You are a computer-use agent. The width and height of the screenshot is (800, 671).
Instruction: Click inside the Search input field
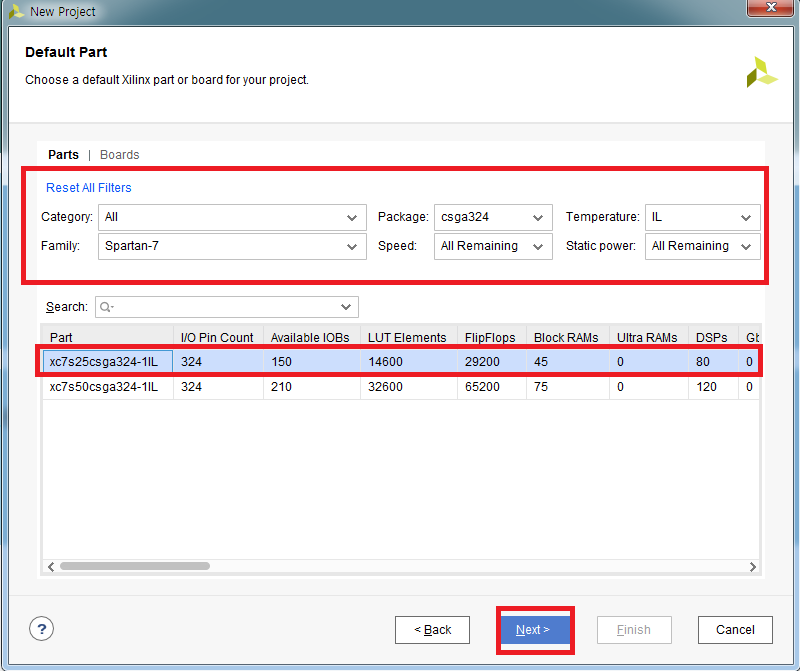(227, 307)
